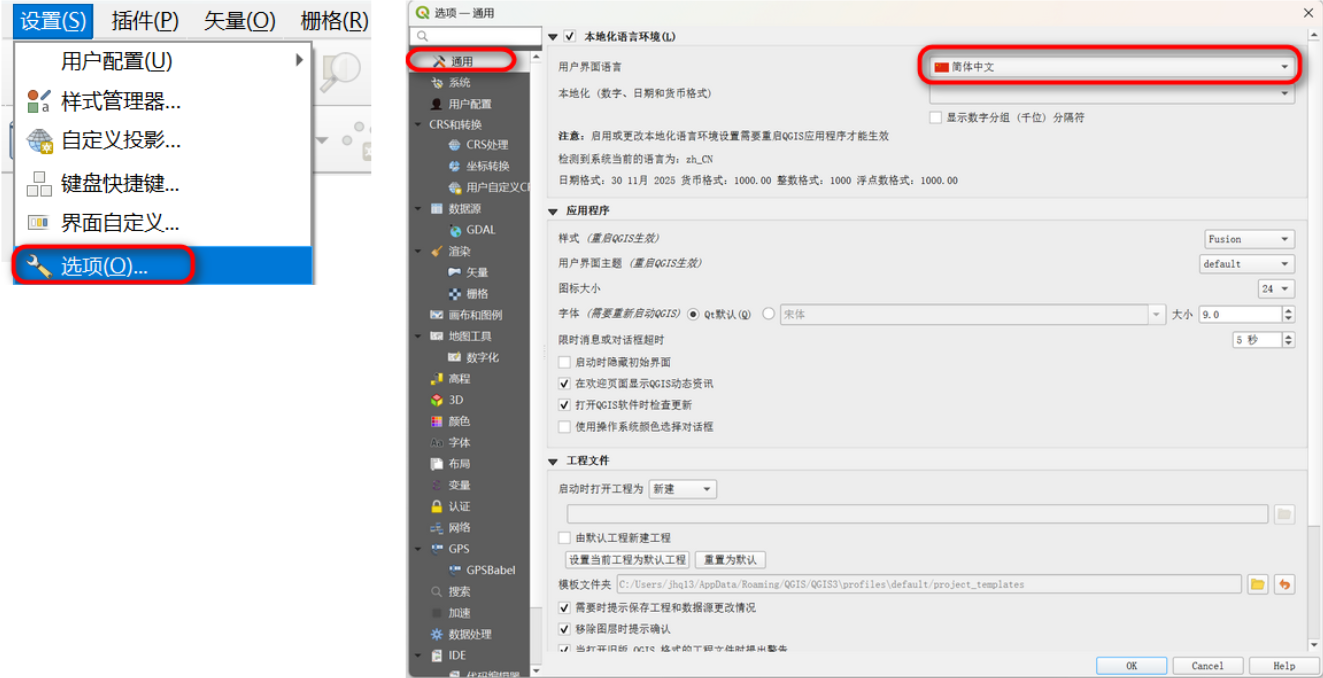The width and height of the screenshot is (1323, 678).
Task: Open the 设置(S) menu
Action: 53,20
